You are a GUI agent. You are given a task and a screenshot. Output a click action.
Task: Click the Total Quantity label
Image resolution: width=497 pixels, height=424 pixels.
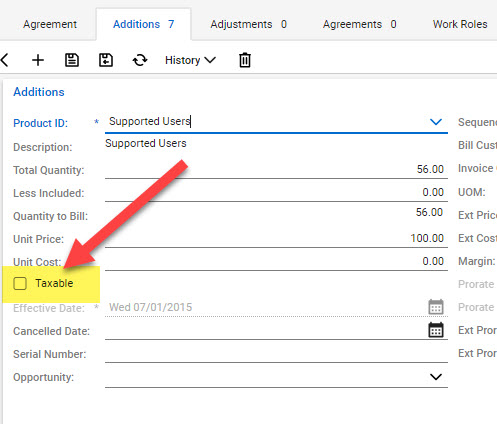pos(49,170)
